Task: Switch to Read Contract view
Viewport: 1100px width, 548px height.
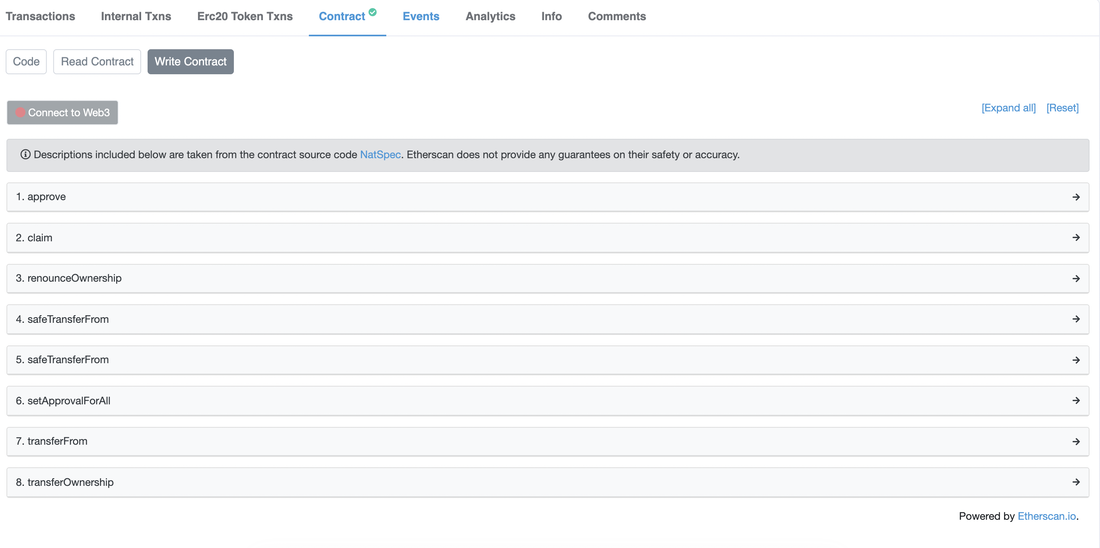Action: (x=97, y=62)
